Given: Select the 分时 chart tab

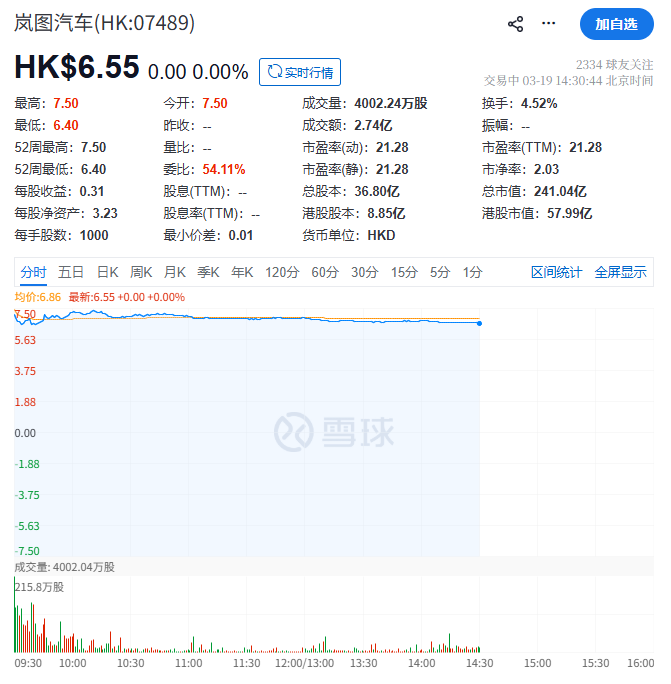Looking at the screenshot, I should 33,272.
